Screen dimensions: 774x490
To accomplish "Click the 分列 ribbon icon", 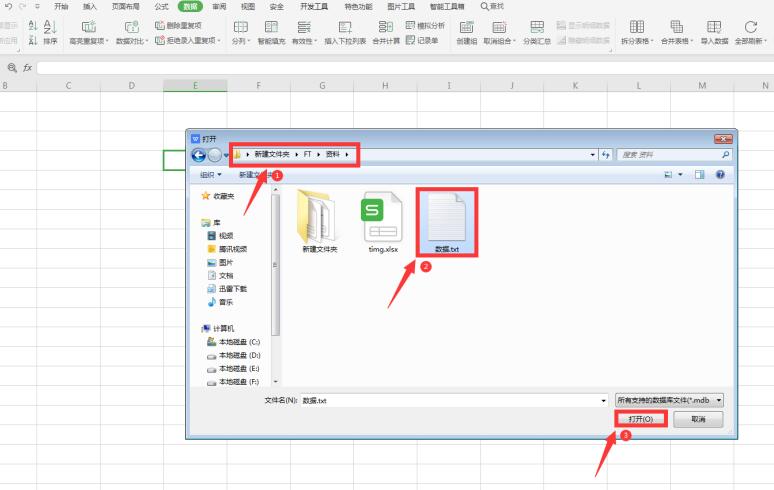I will 240,27.
